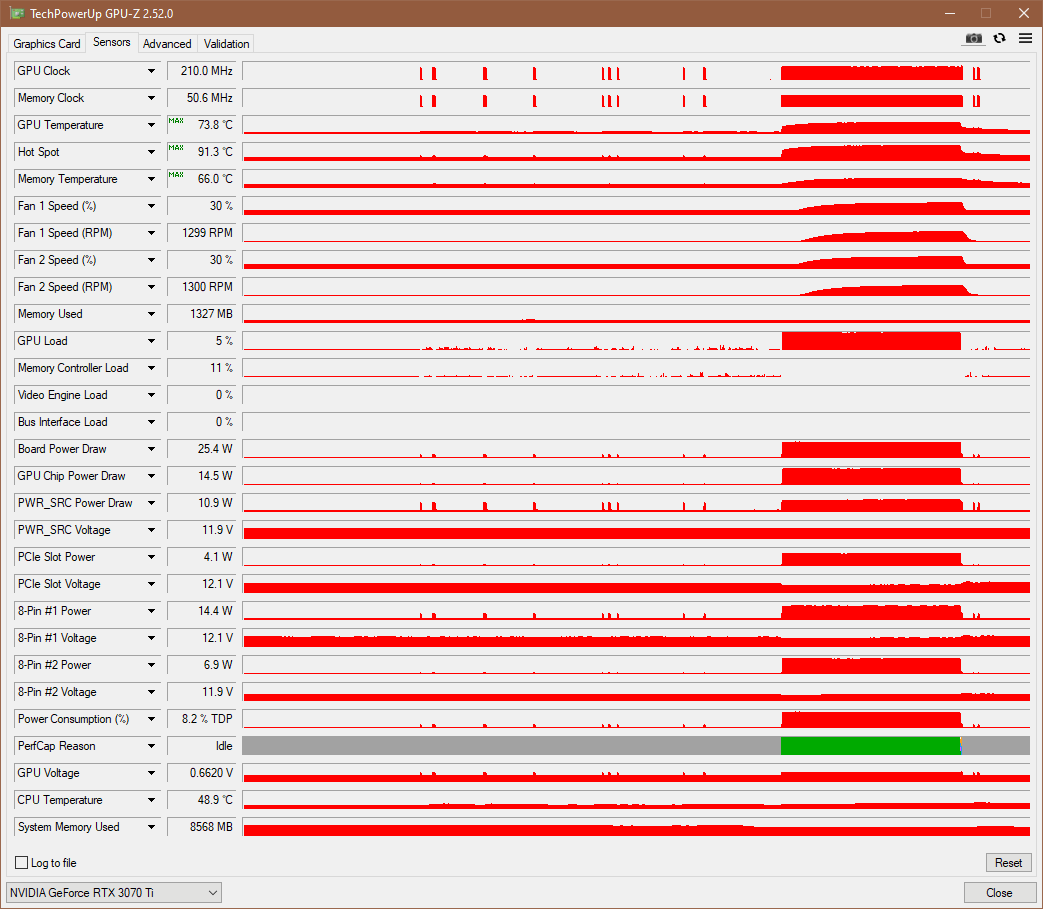The height and width of the screenshot is (909, 1043).
Task: Expand Memory Controller Load dropdown
Action: coord(152,368)
